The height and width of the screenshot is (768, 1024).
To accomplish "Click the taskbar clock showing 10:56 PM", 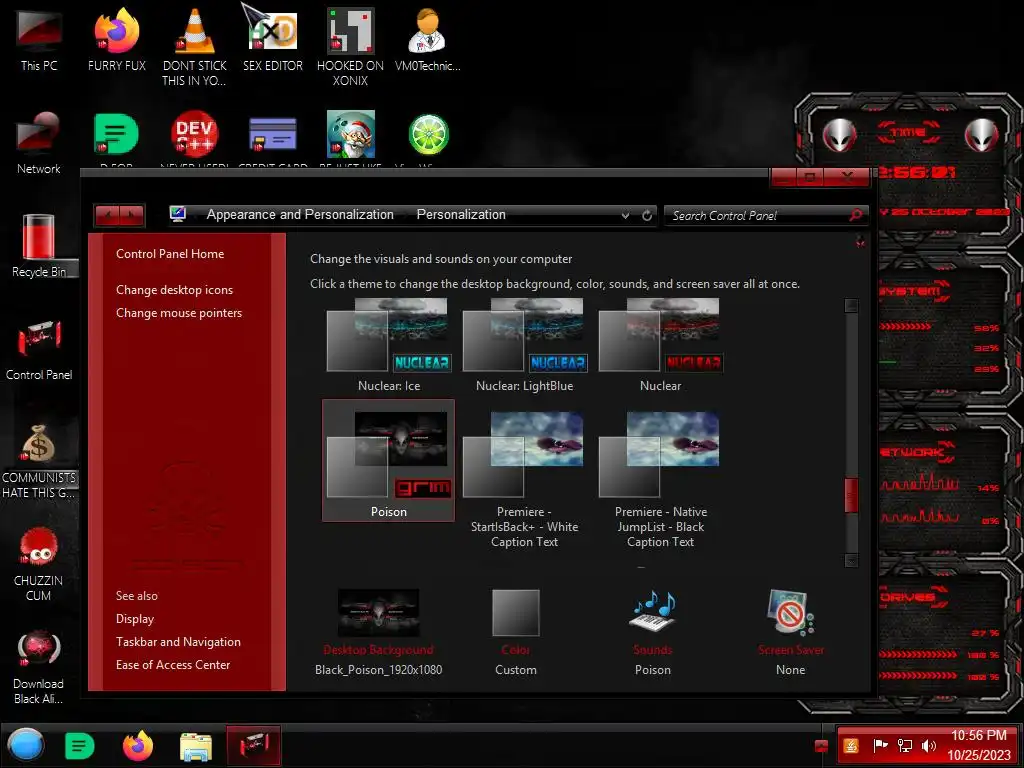I will coord(978,745).
